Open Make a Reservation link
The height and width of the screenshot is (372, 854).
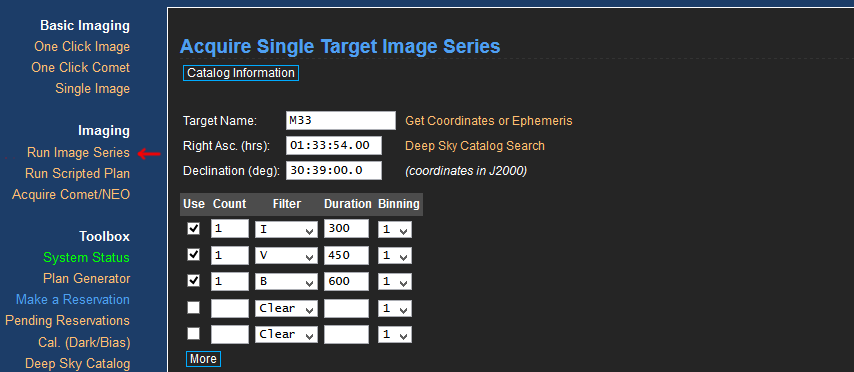73,300
